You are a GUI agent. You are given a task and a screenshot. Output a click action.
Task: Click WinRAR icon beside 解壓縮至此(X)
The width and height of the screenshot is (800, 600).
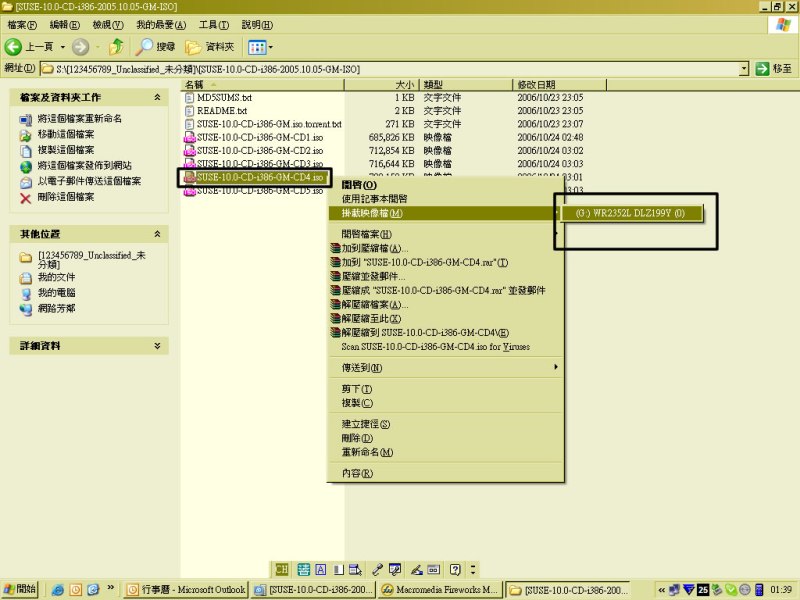335,318
